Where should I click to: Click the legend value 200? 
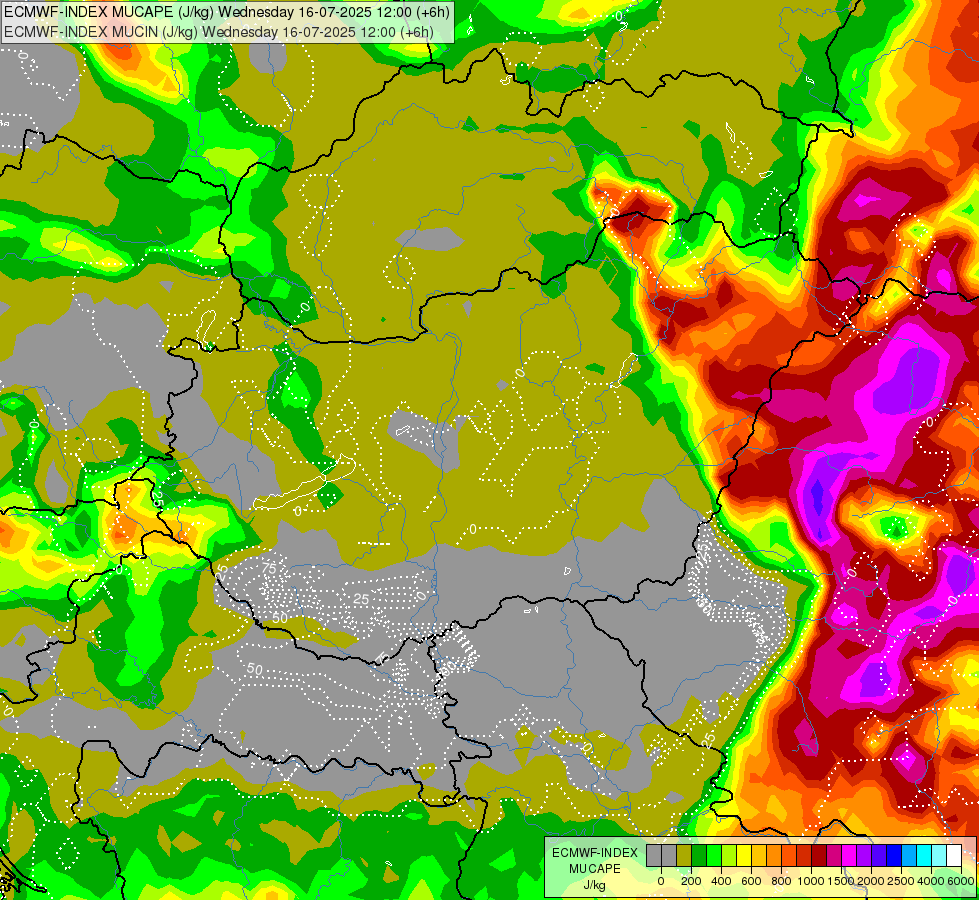[x=691, y=881]
